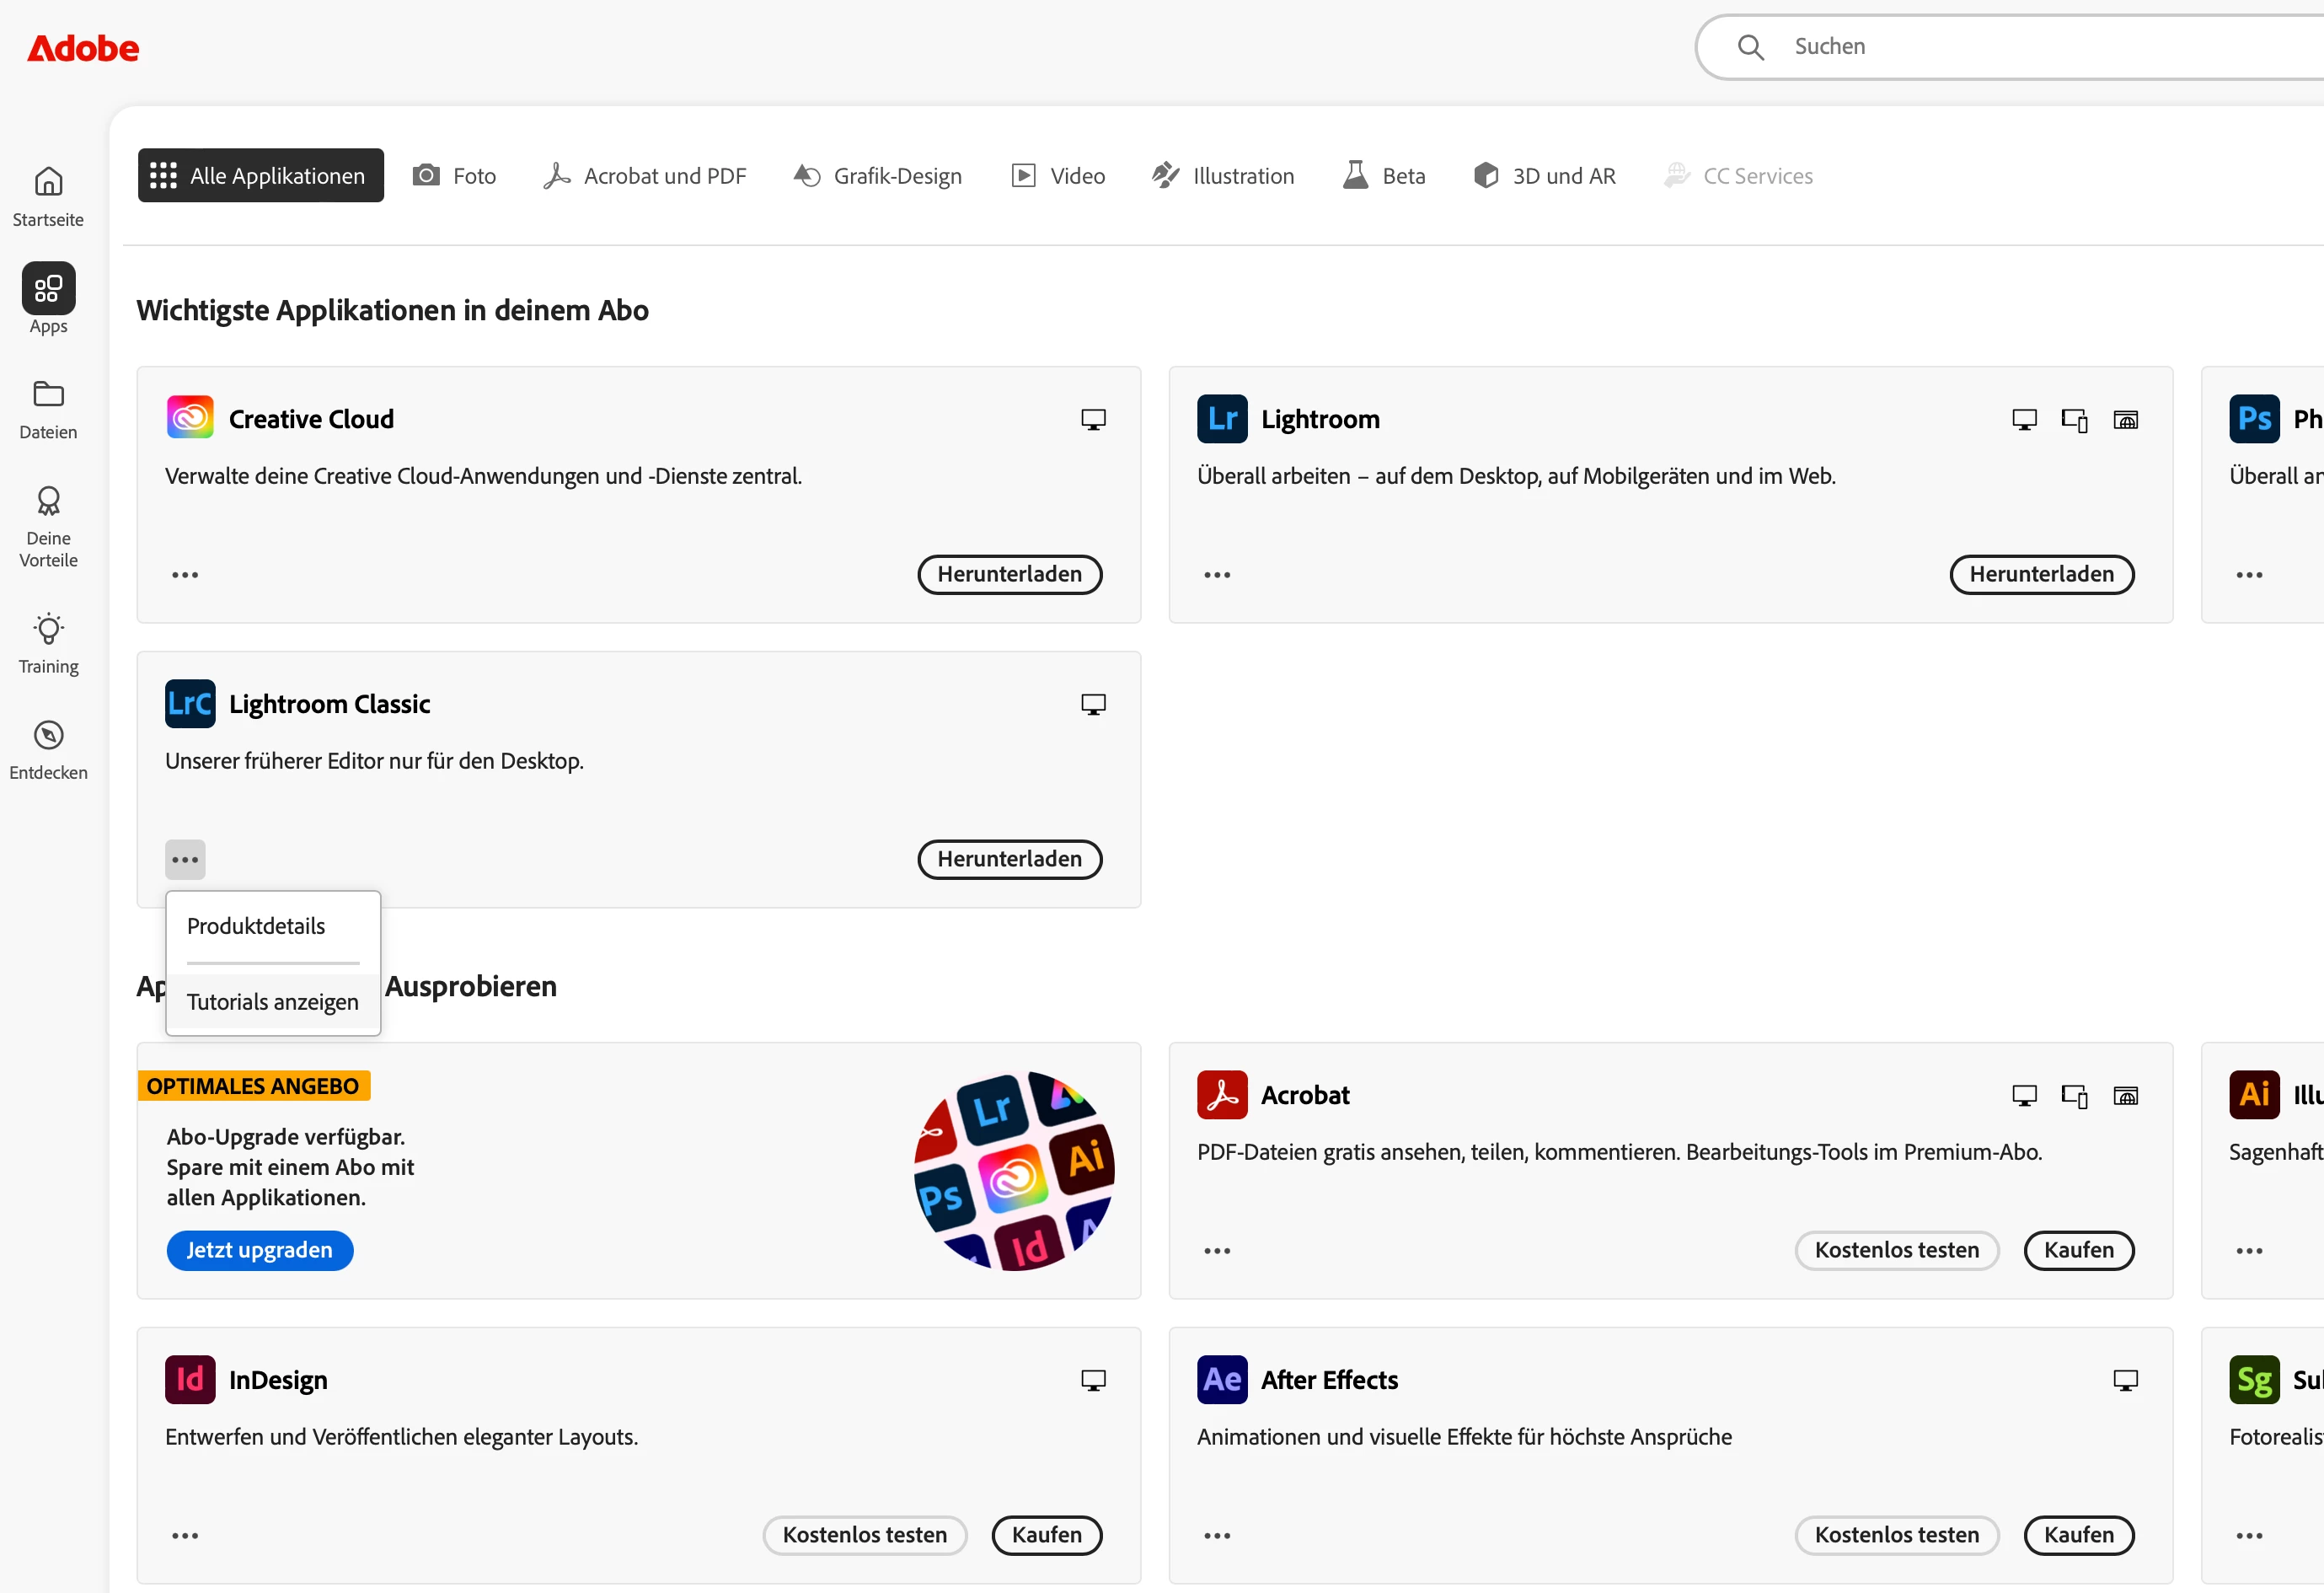
Task: Click the Dateien folder icon
Action: (48, 394)
